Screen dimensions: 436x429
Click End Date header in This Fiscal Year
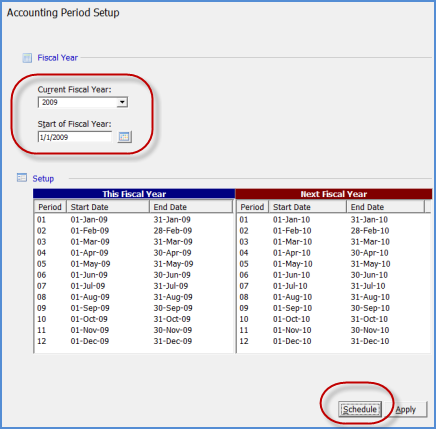click(x=191, y=207)
